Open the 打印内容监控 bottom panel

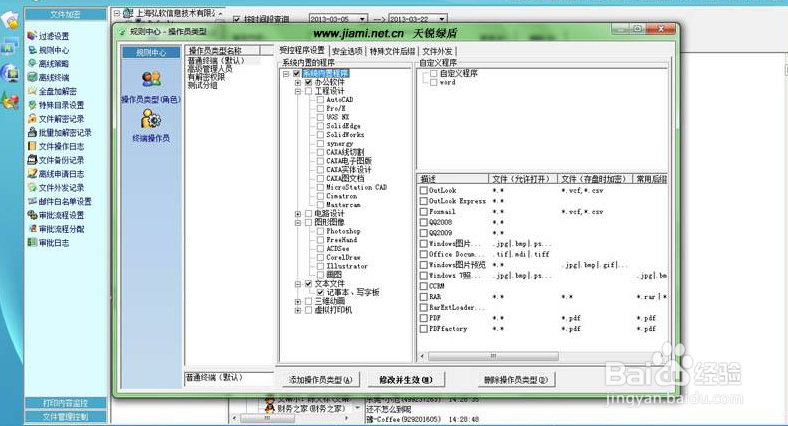pyautogui.click(x=65, y=403)
